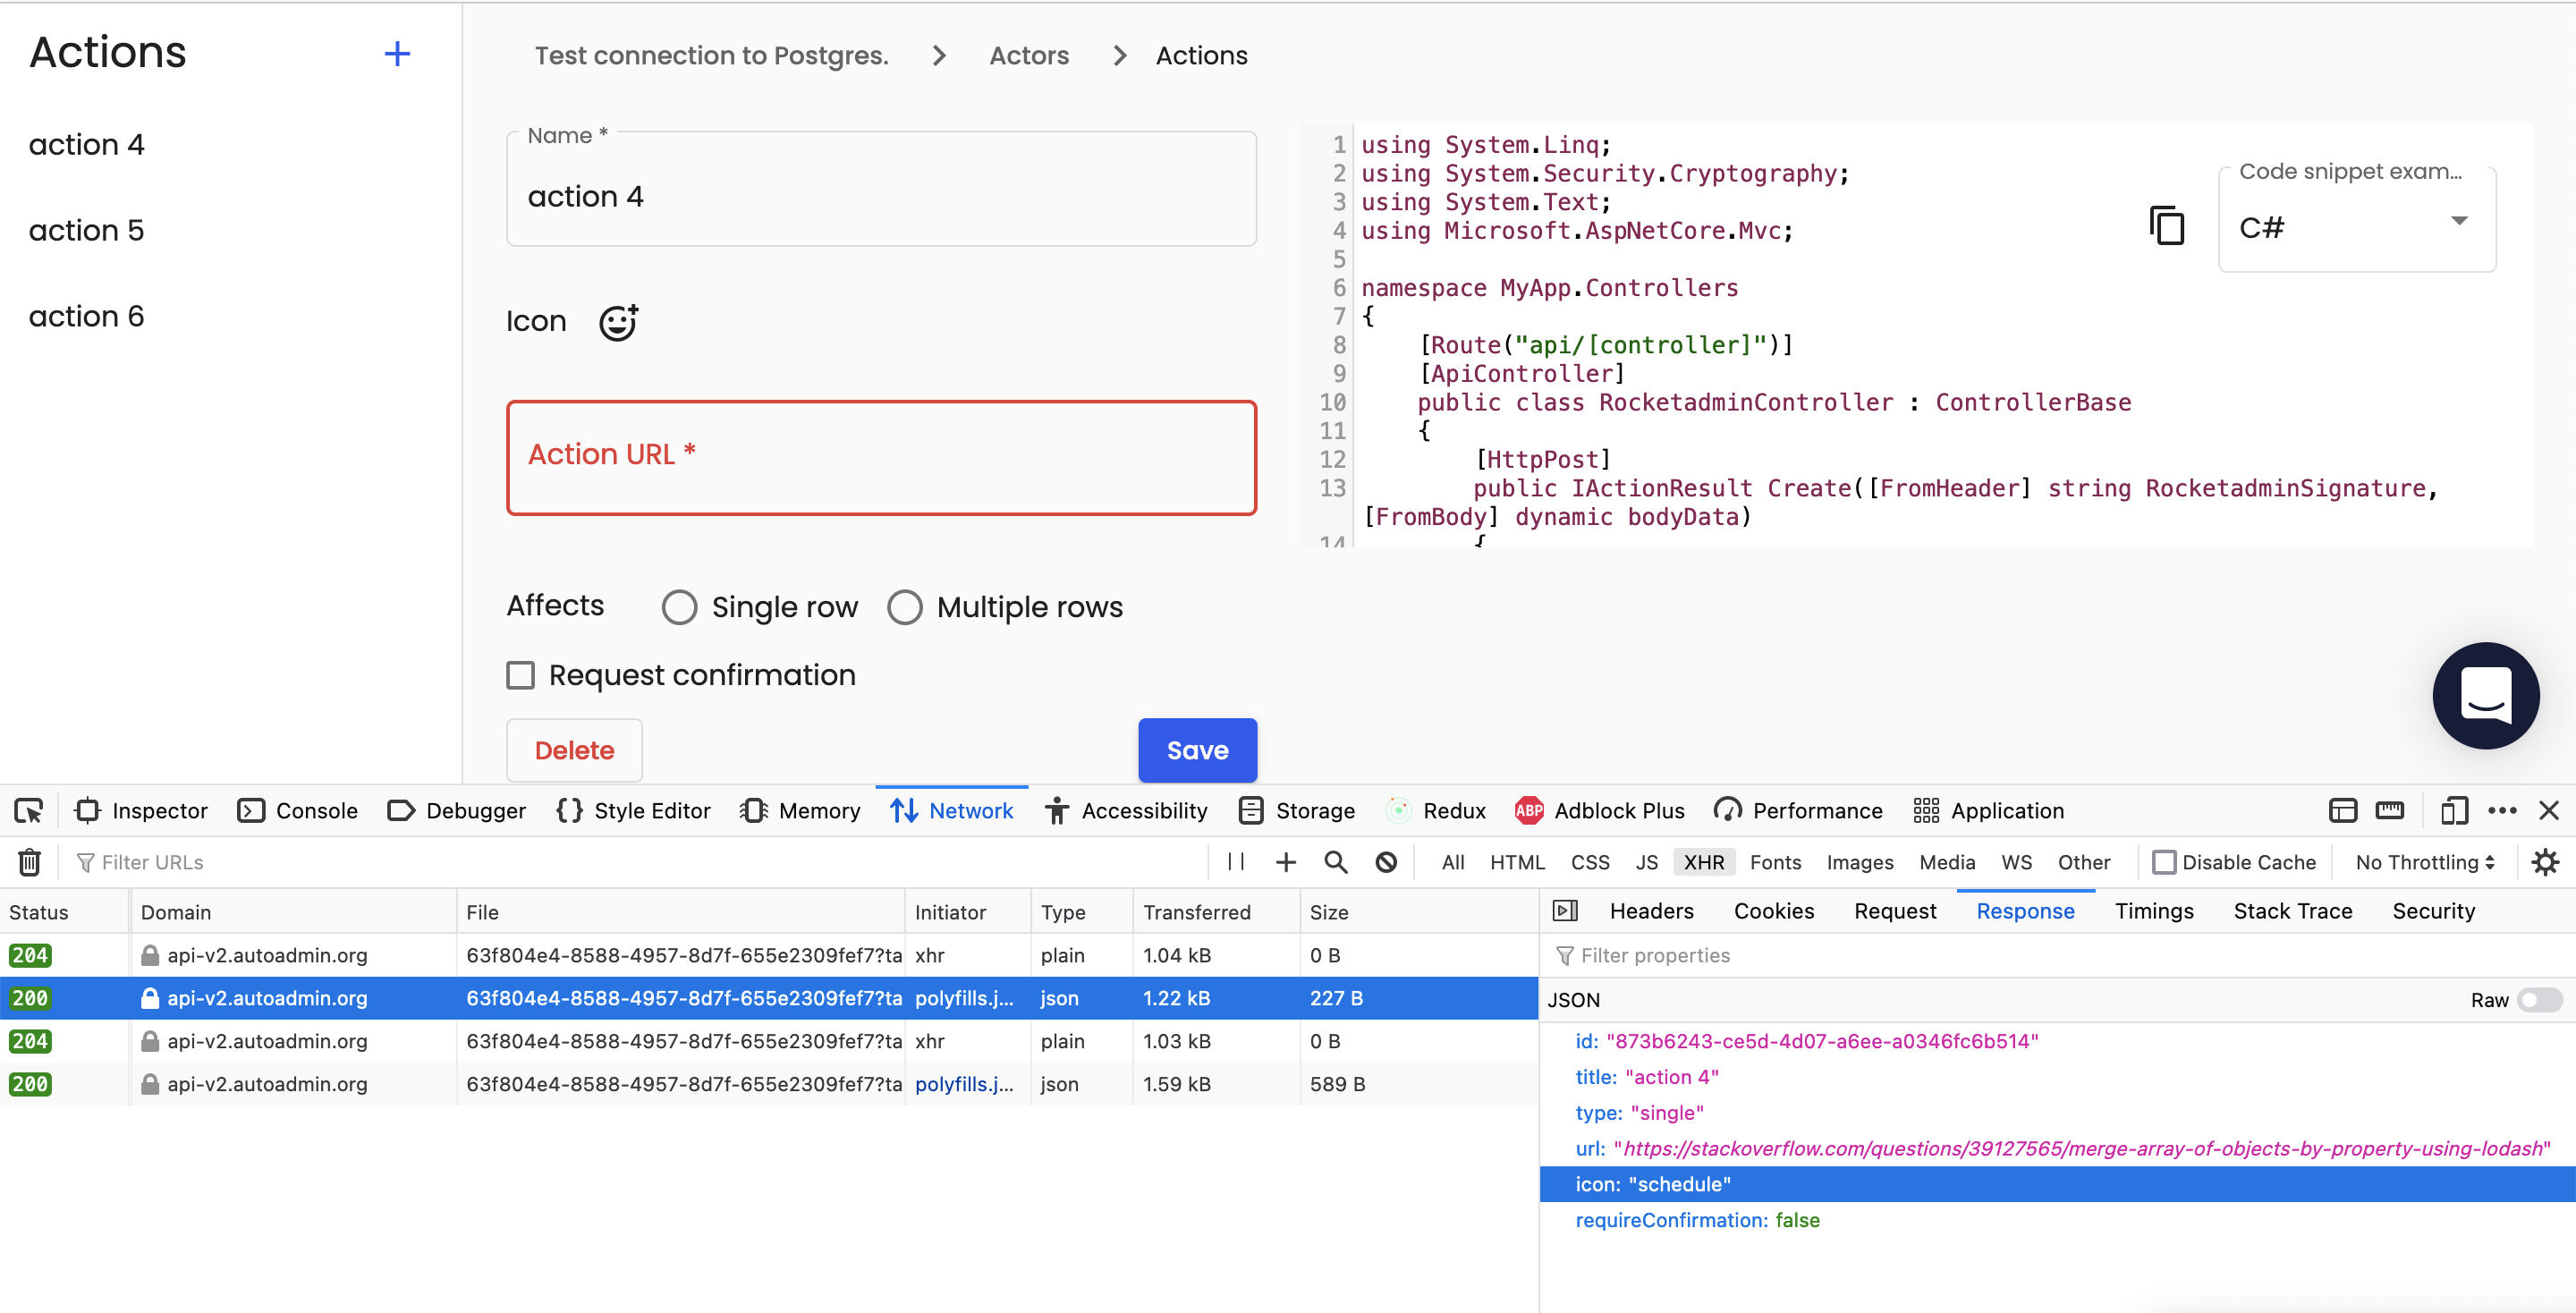Show the Request details tab

(1895, 911)
